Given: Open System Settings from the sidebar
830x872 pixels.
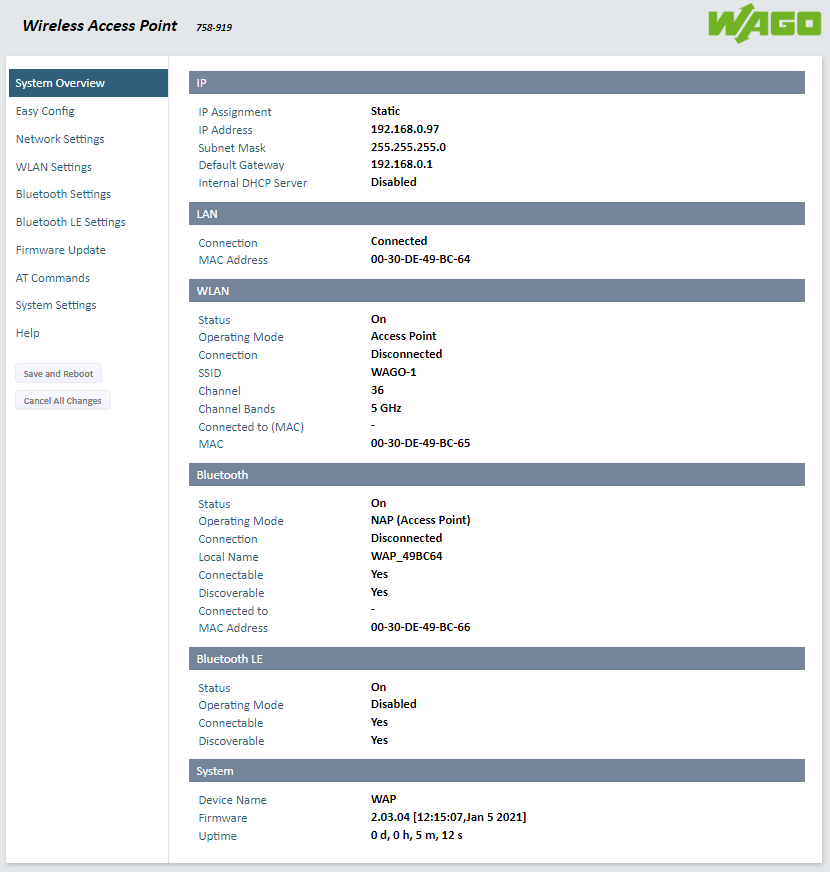Looking at the screenshot, I should pos(56,305).
